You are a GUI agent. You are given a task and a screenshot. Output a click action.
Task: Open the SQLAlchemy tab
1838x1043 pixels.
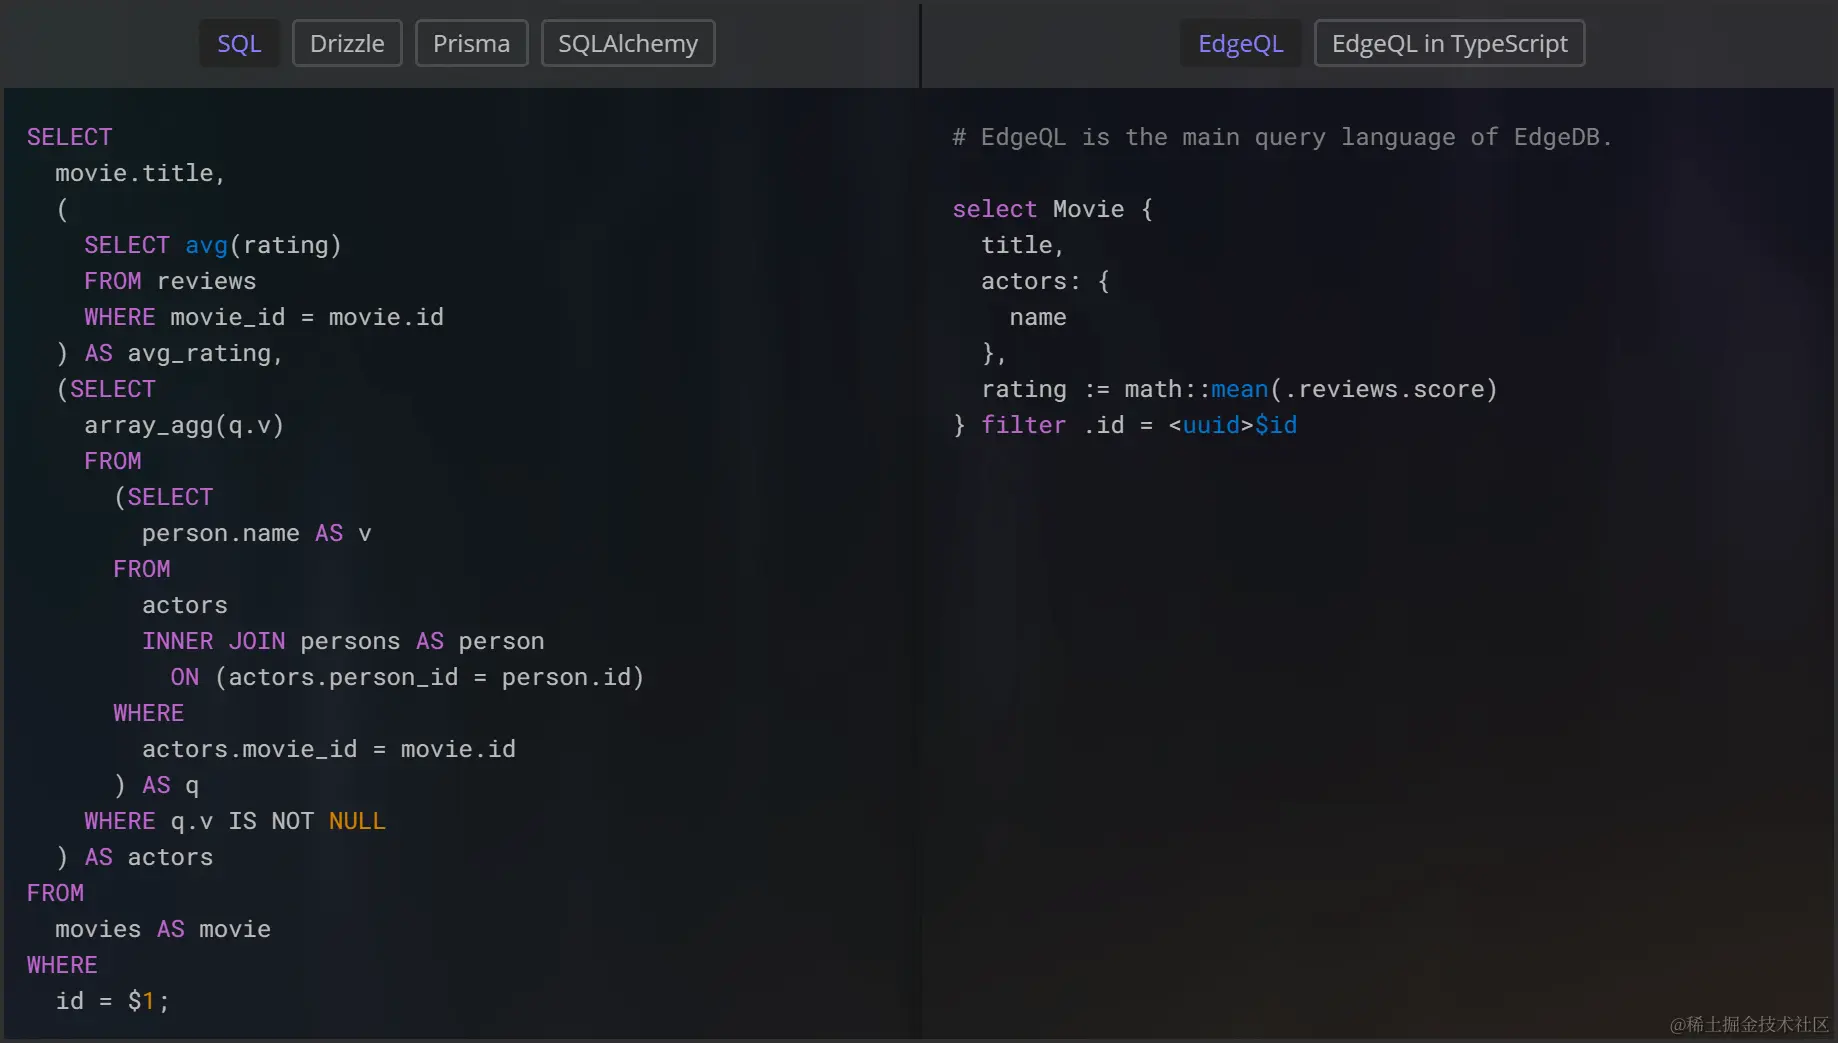[628, 44]
